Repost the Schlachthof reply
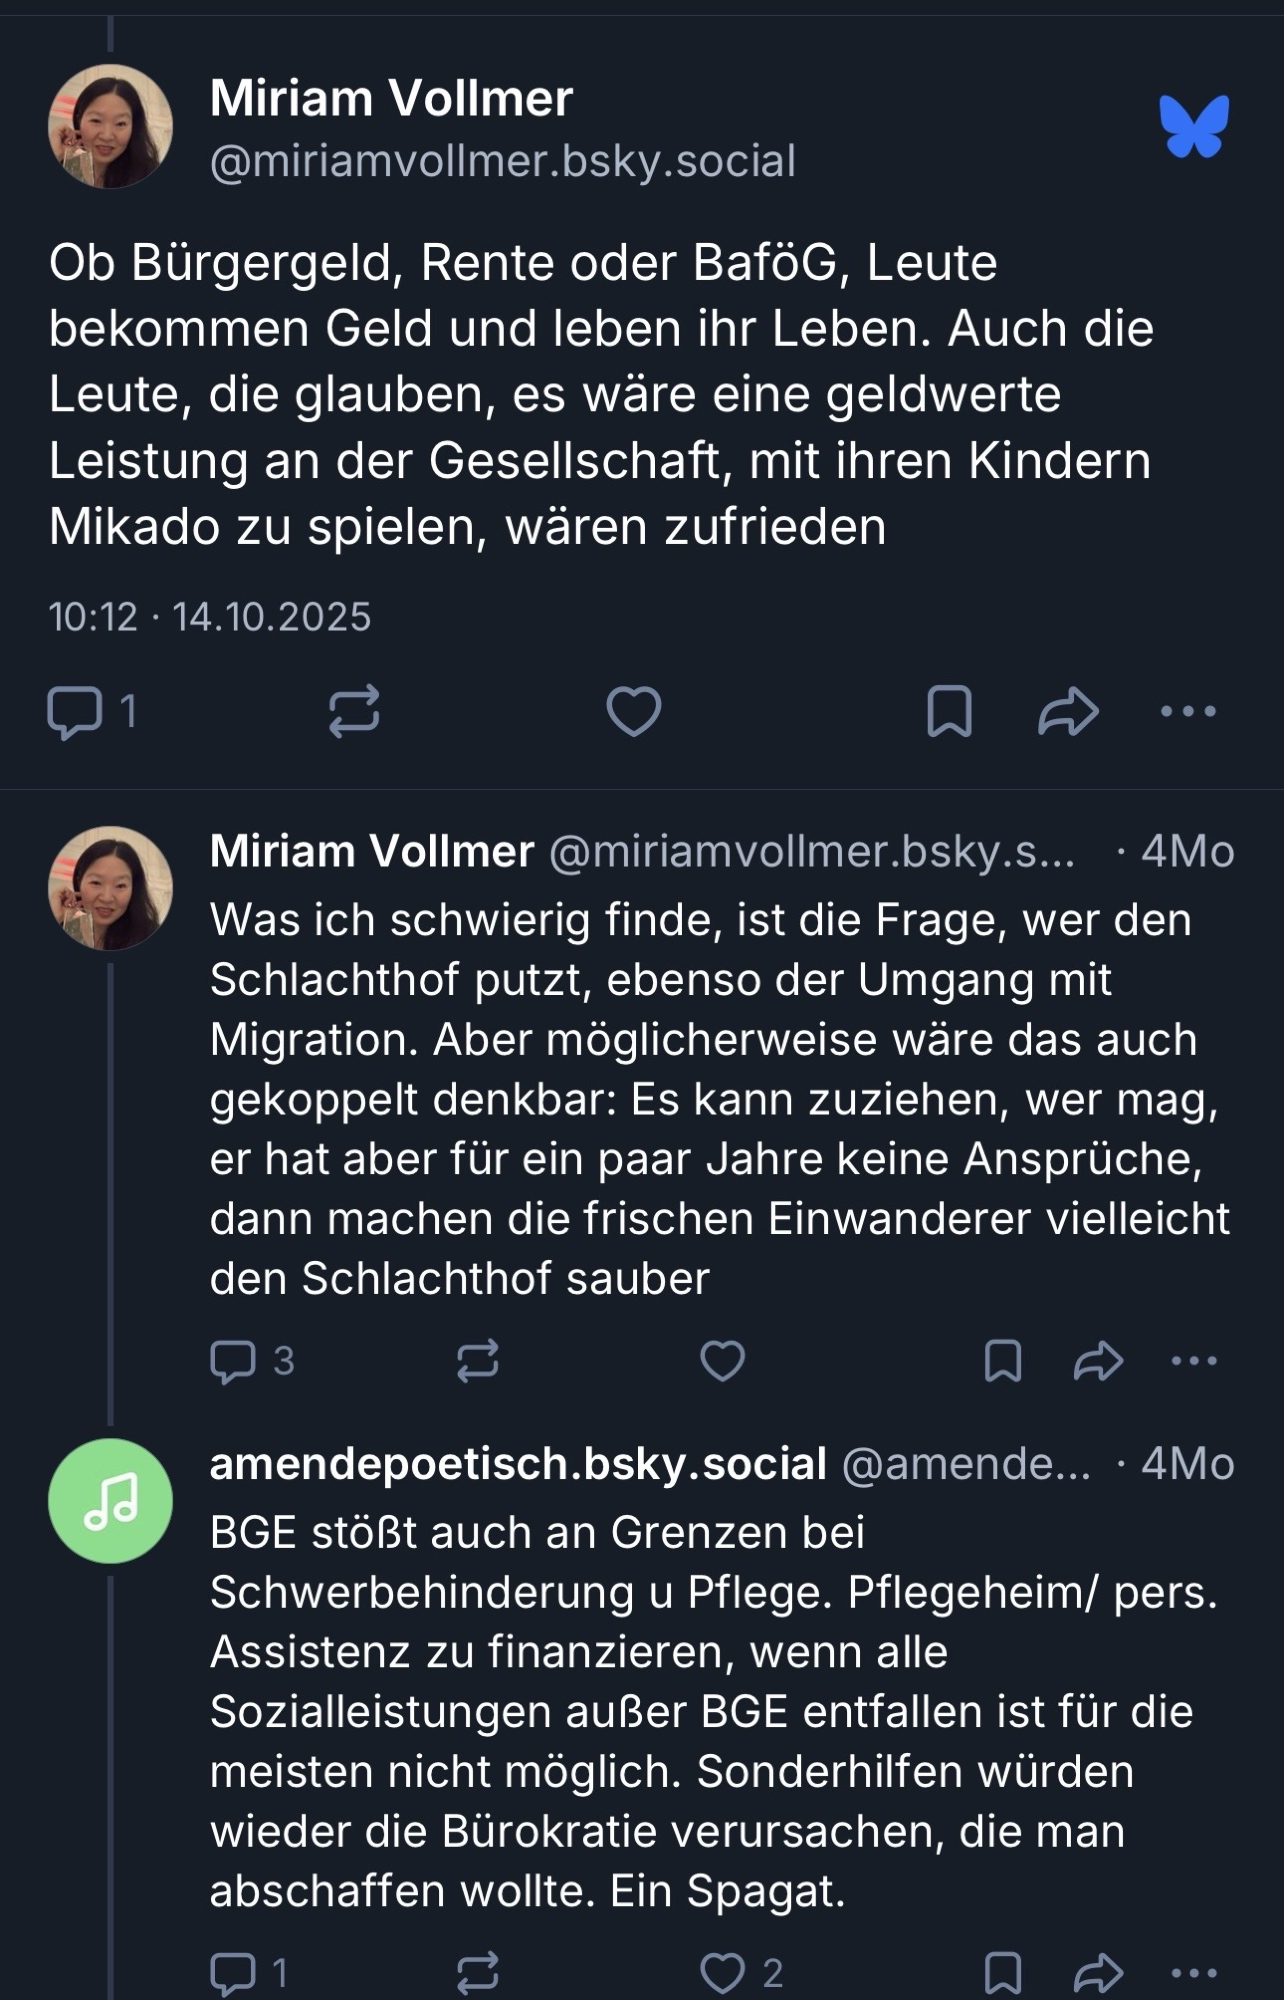This screenshot has height=2000, width=1284. 477,1361
